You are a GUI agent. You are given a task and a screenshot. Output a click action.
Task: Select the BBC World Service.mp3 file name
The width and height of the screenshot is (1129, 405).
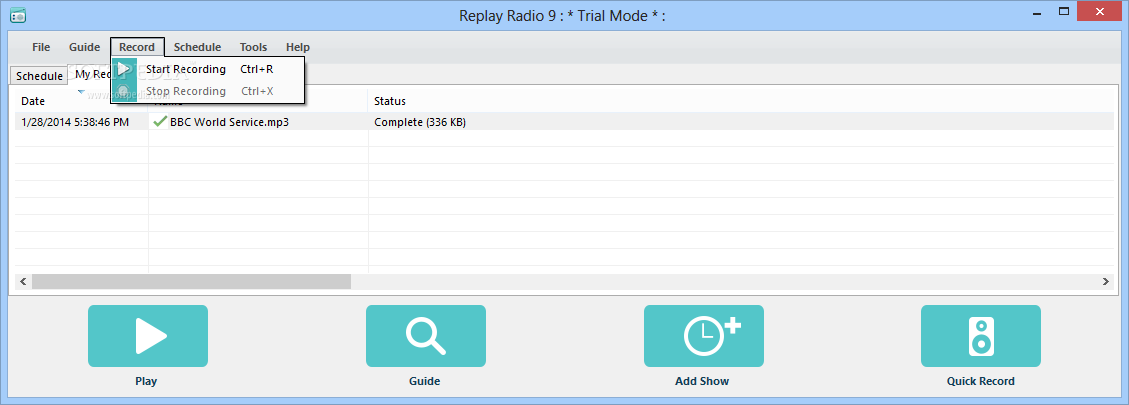click(229, 122)
